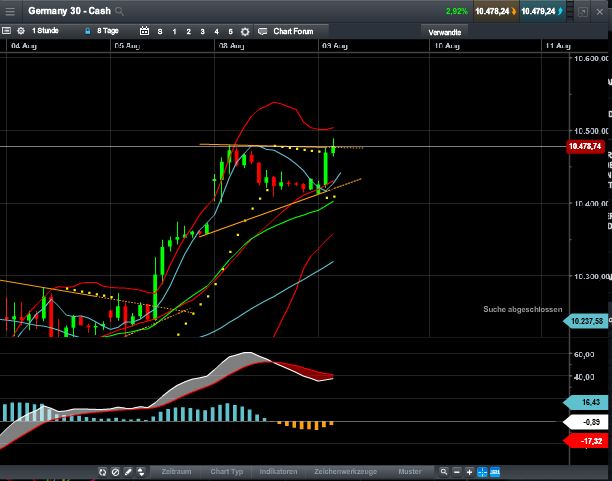612x481 pixels.
Task: Open the Zeitraum menu
Action: tap(176, 472)
